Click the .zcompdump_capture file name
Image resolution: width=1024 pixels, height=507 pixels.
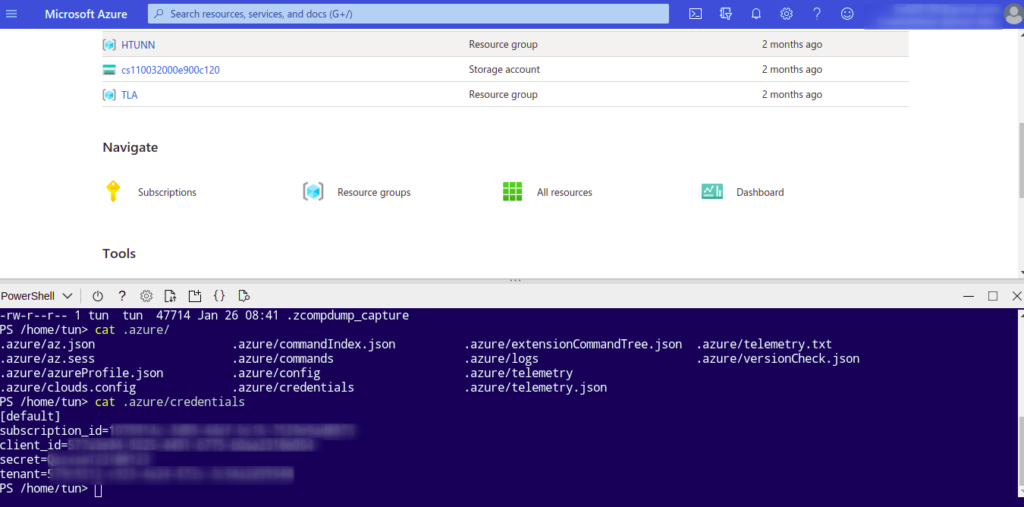click(x=347, y=316)
